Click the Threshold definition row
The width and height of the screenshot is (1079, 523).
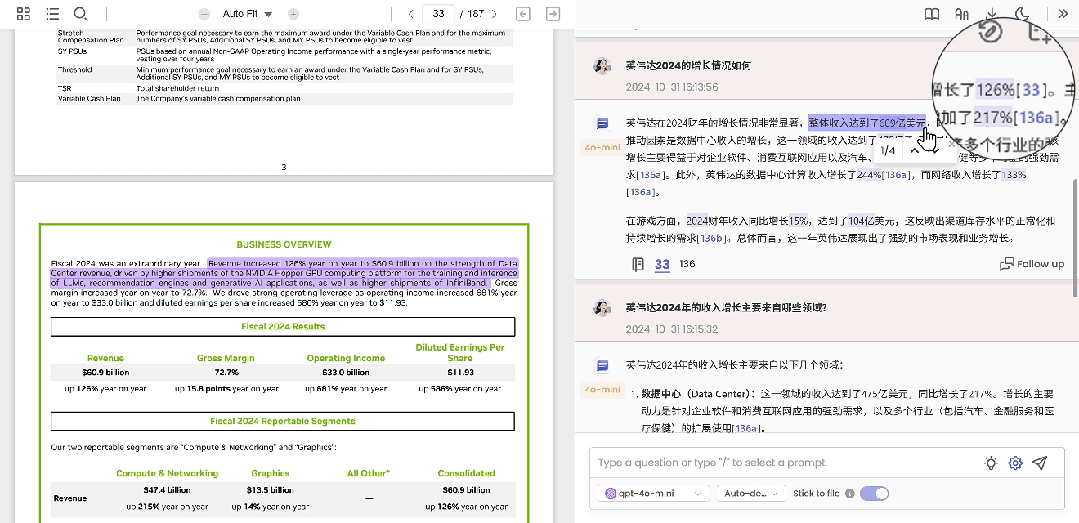point(285,74)
